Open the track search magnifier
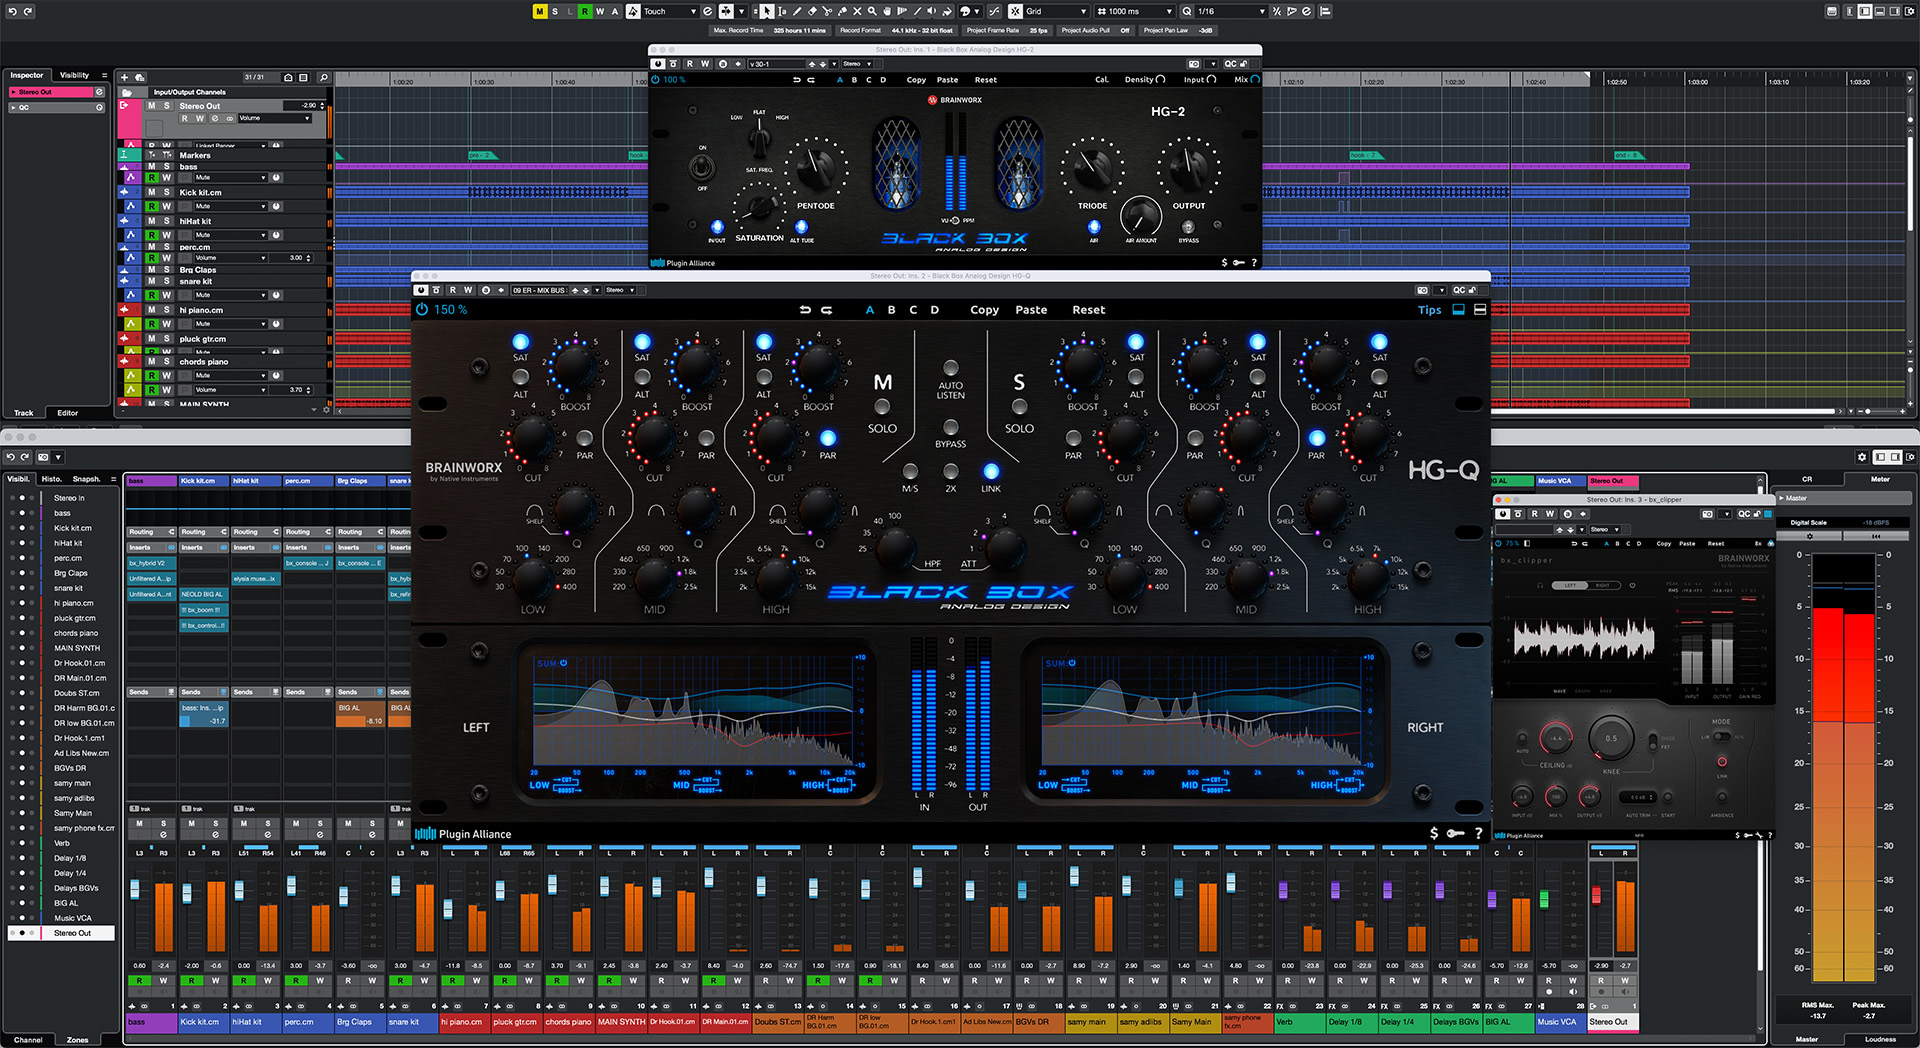 [x=323, y=77]
